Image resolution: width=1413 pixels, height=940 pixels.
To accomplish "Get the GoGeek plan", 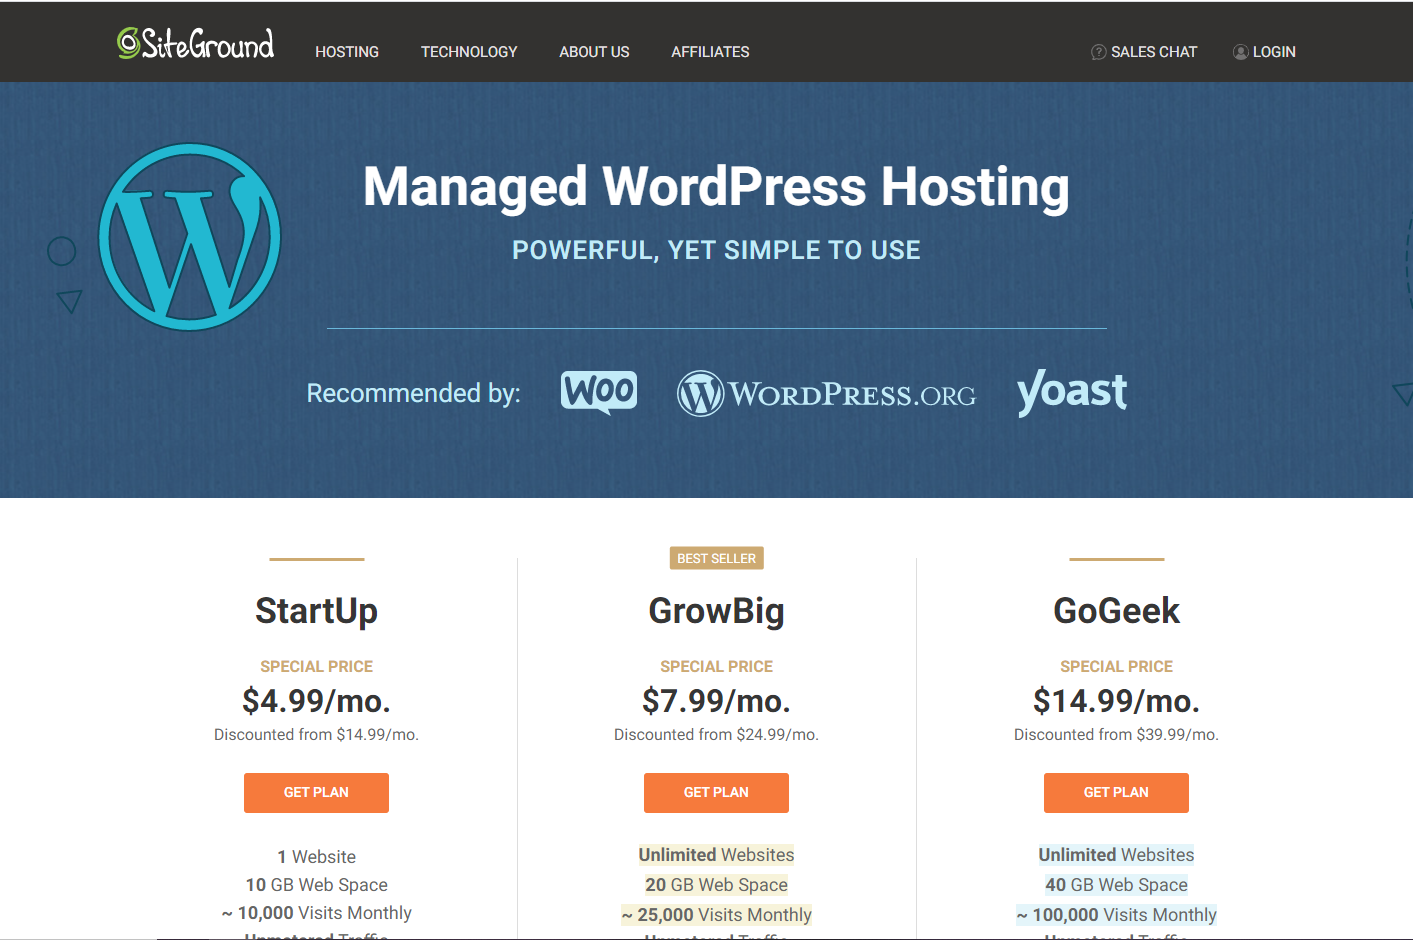I will click(x=1116, y=792).
